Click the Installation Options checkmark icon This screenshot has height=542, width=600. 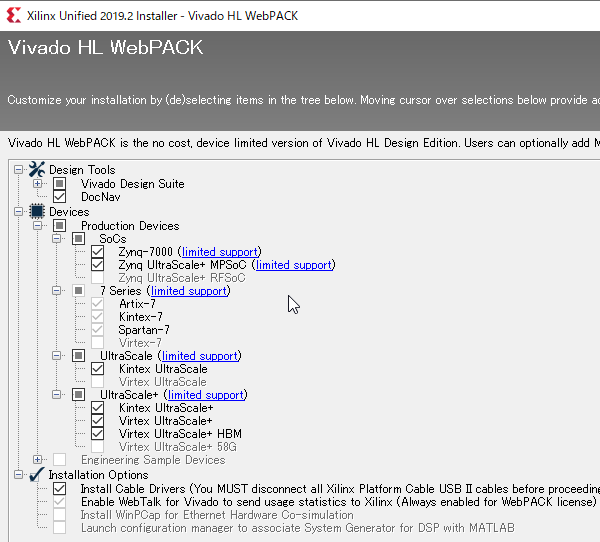point(36,475)
